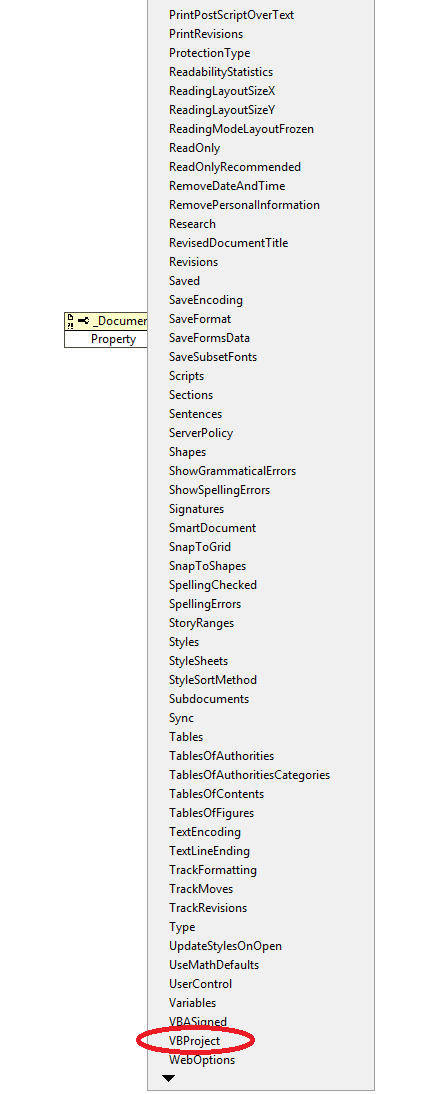Choose WebOptions from the menu
The height and width of the screenshot is (1094, 432).
pos(202,1060)
